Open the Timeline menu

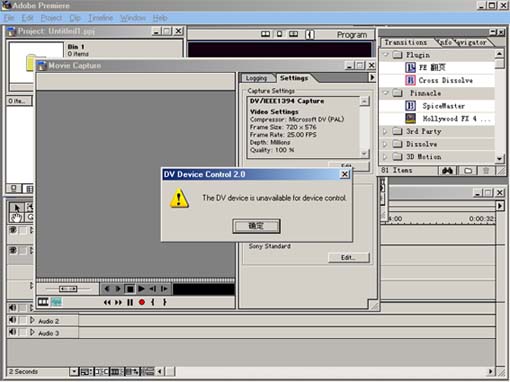pyautogui.click(x=100, y=18)
